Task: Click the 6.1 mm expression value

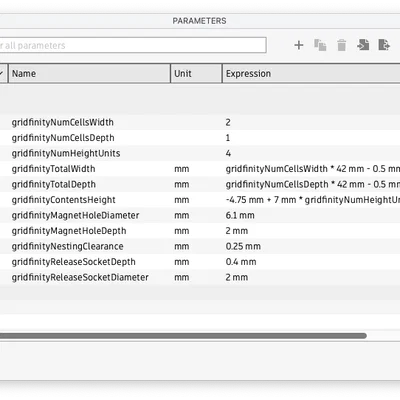Action: [x=240, y=215]
